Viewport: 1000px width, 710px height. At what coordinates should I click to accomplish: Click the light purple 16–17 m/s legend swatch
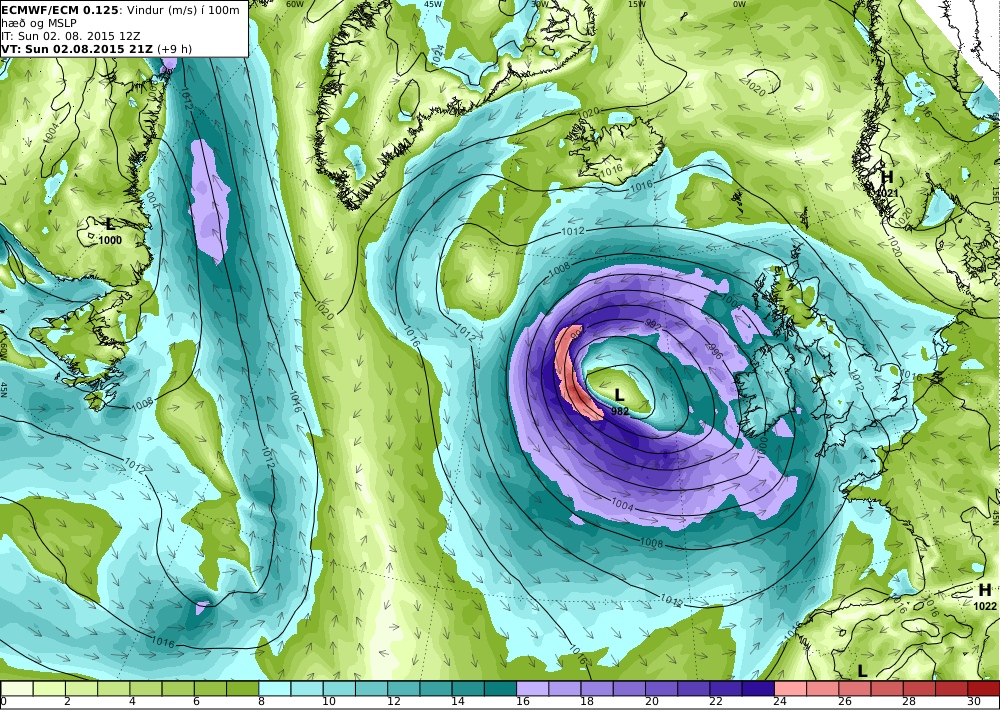(x=533, y=688)
